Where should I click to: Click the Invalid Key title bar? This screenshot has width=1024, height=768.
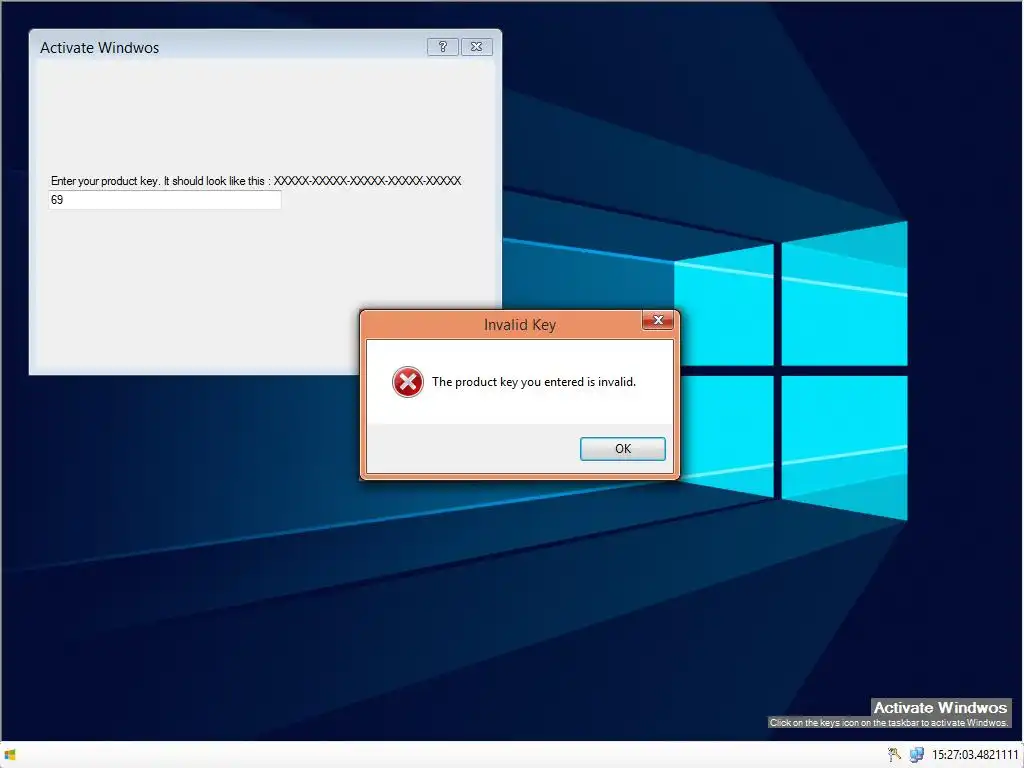(x=519, y=325)
